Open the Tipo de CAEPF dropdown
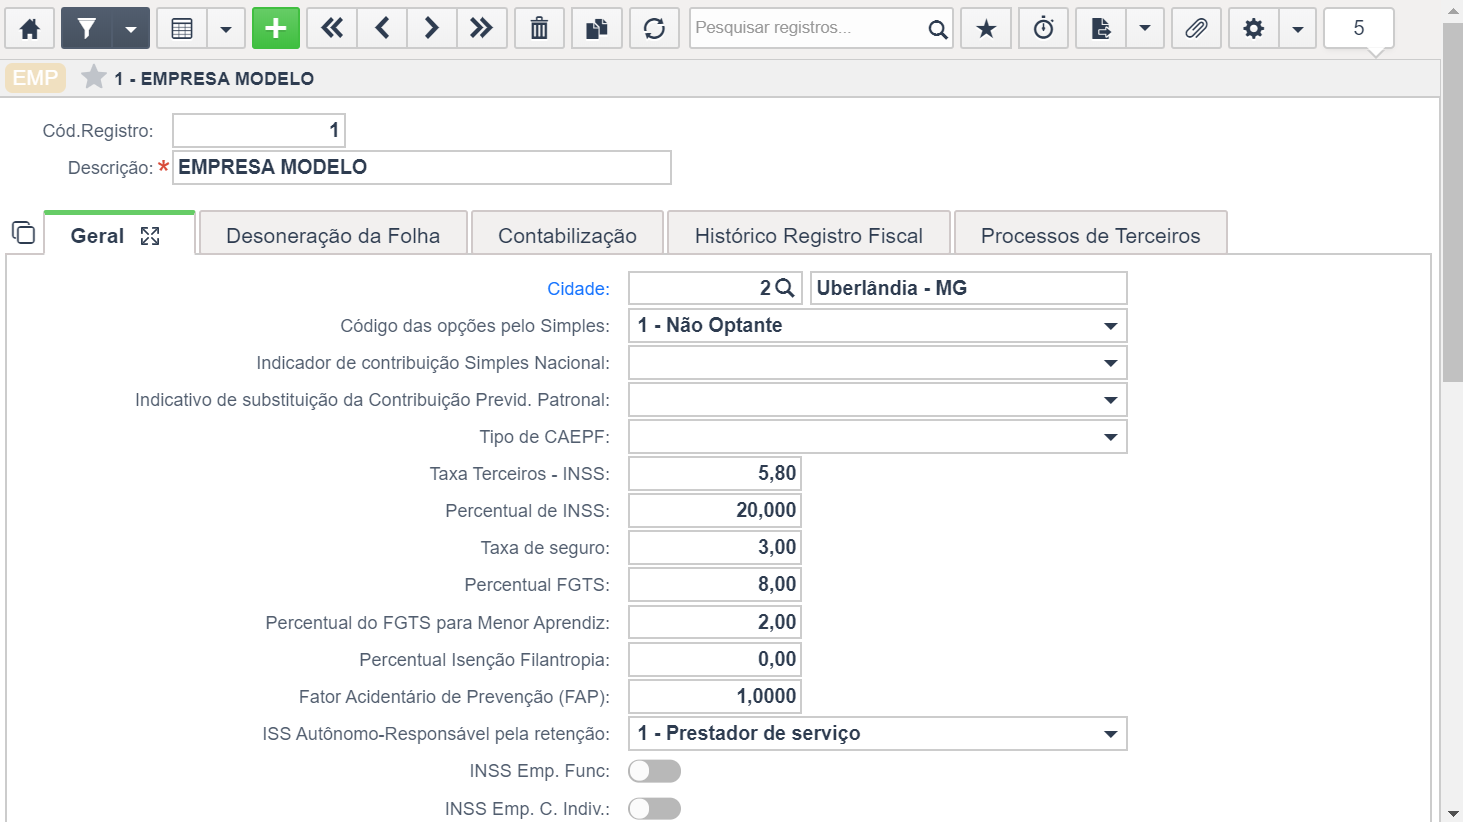 [877, 437]
